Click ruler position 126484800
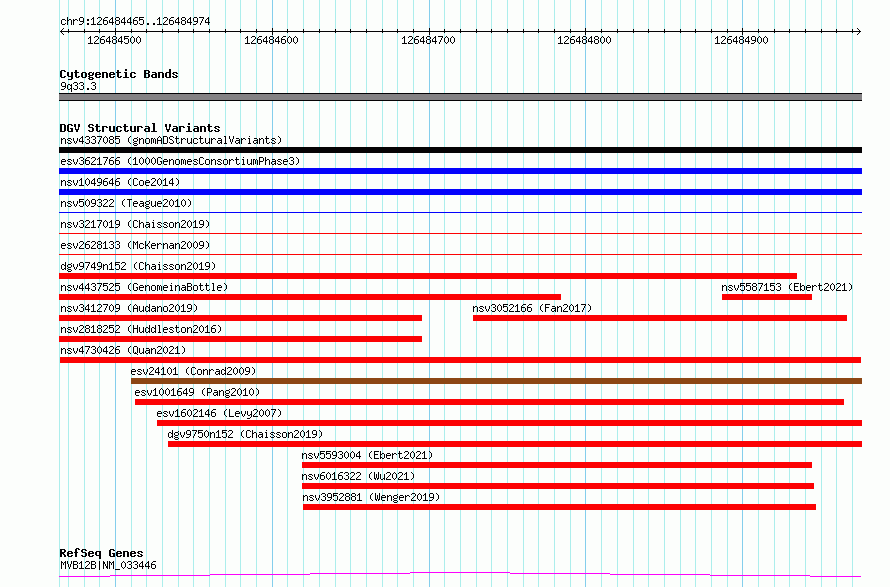This screenshot has width=890, height=587. pyautogui.click(x=584, y=40)
